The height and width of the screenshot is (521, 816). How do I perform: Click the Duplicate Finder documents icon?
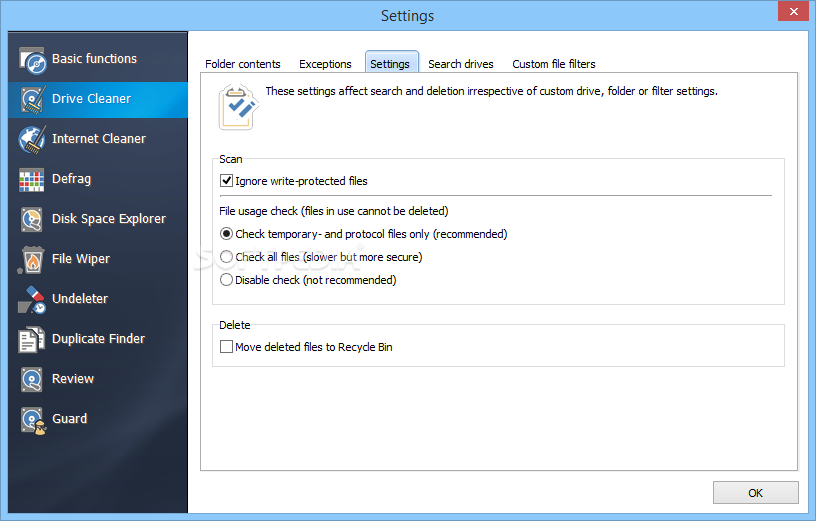click(x=31, y=340)
